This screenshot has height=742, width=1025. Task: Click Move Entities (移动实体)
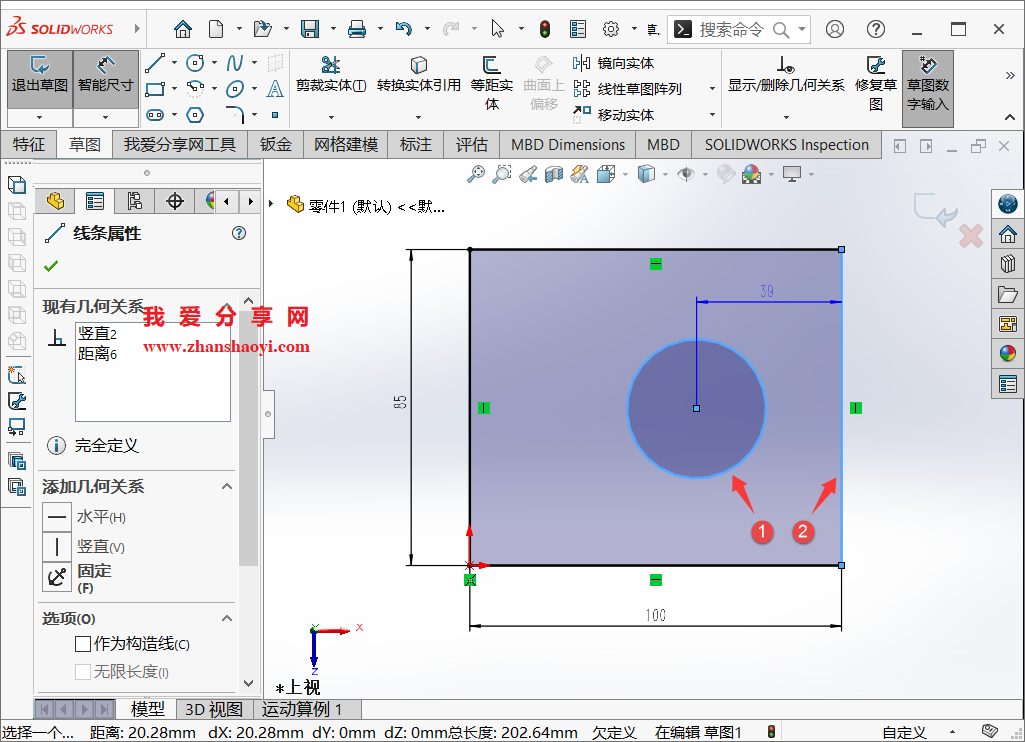click(614, 115)
